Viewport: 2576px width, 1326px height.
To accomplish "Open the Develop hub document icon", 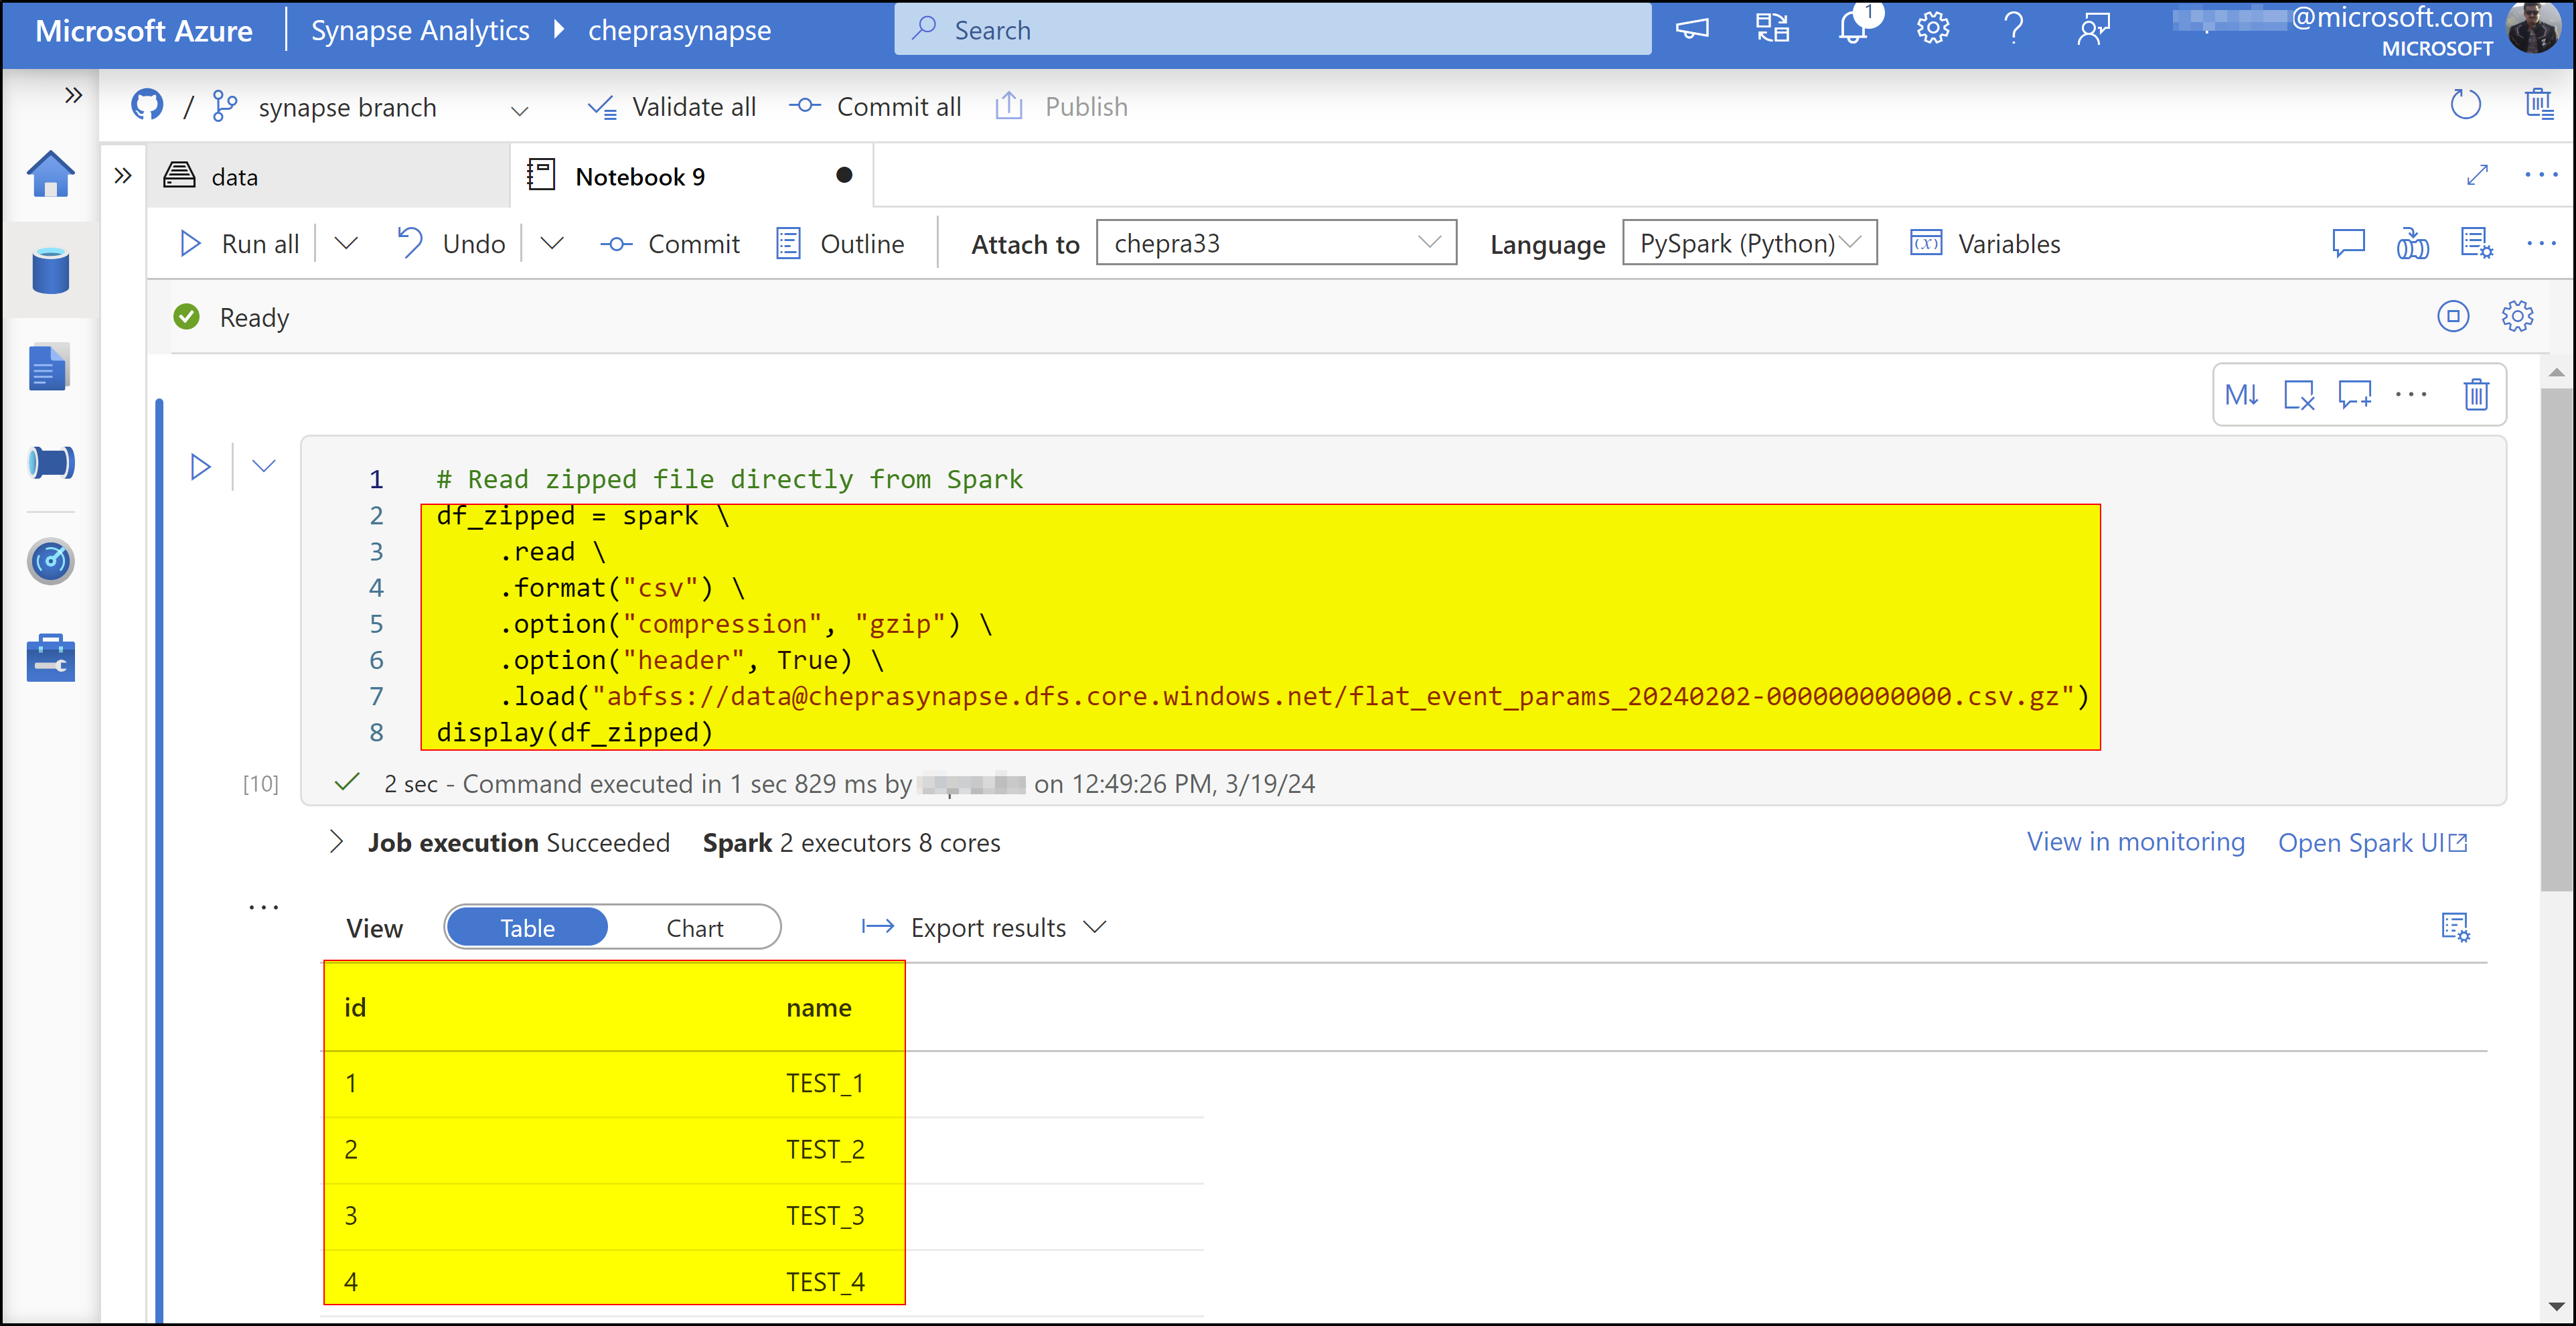I will 49,367.
